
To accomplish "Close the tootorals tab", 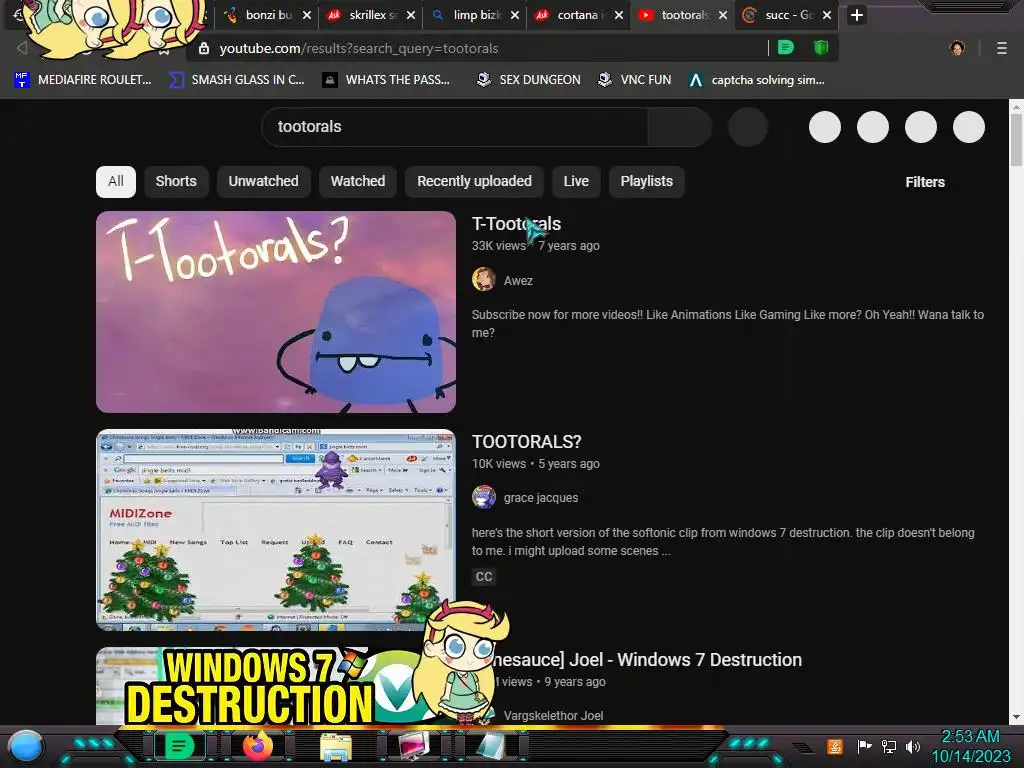I will click(723, 15).
